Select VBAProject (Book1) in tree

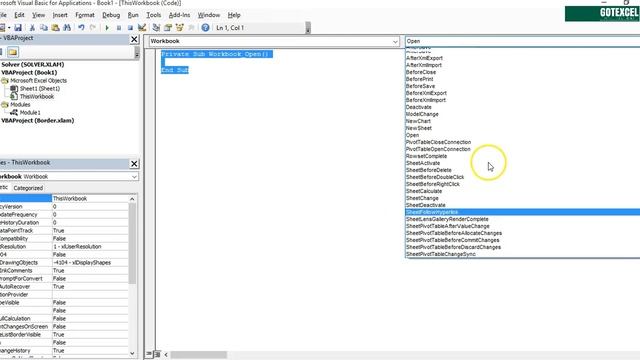[29, 73]
